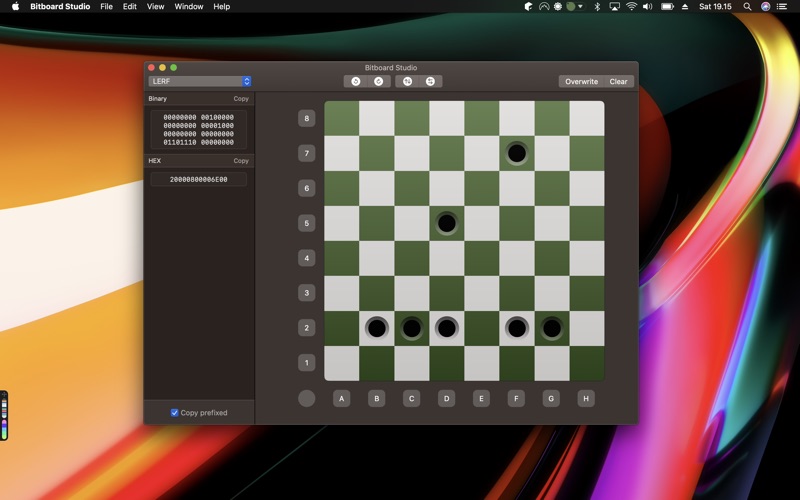The height and width of the screenshot is (500, 800).
Task: Toggle the Copy prefixed checkbox
Action: 174,413
